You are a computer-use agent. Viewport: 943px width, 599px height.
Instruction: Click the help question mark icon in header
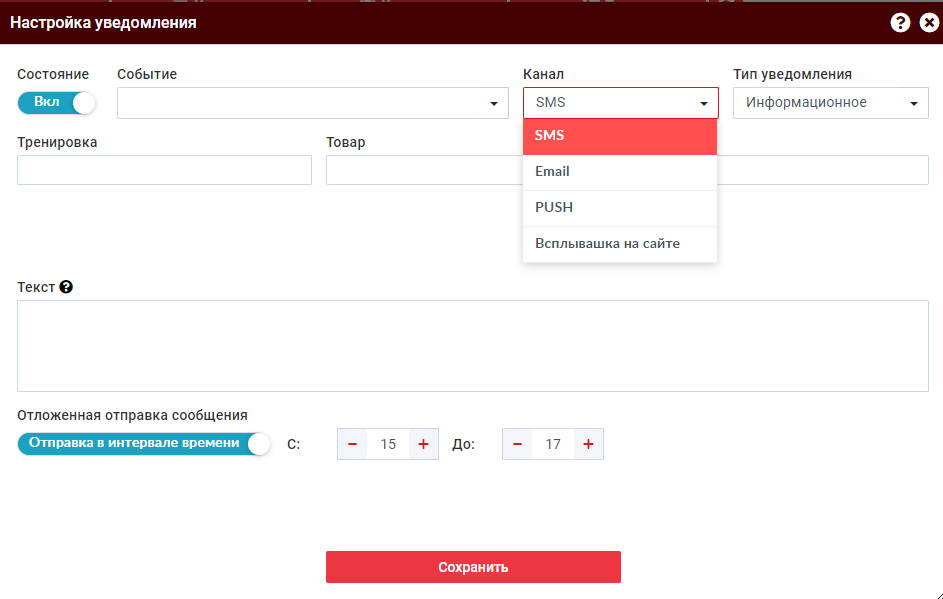point(900,23)
